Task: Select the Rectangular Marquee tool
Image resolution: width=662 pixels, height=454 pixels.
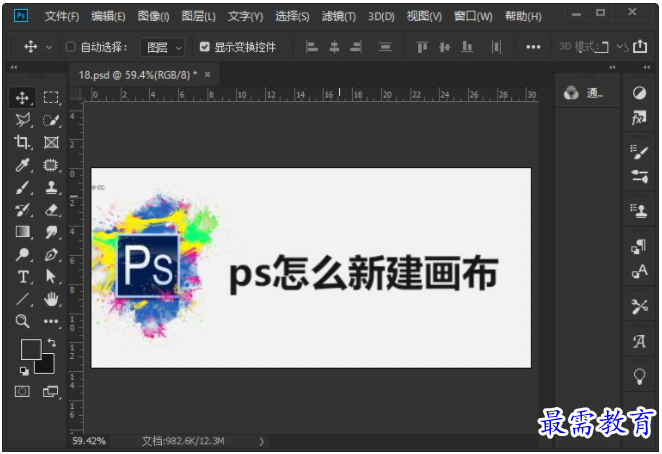Action: [51, 98]
